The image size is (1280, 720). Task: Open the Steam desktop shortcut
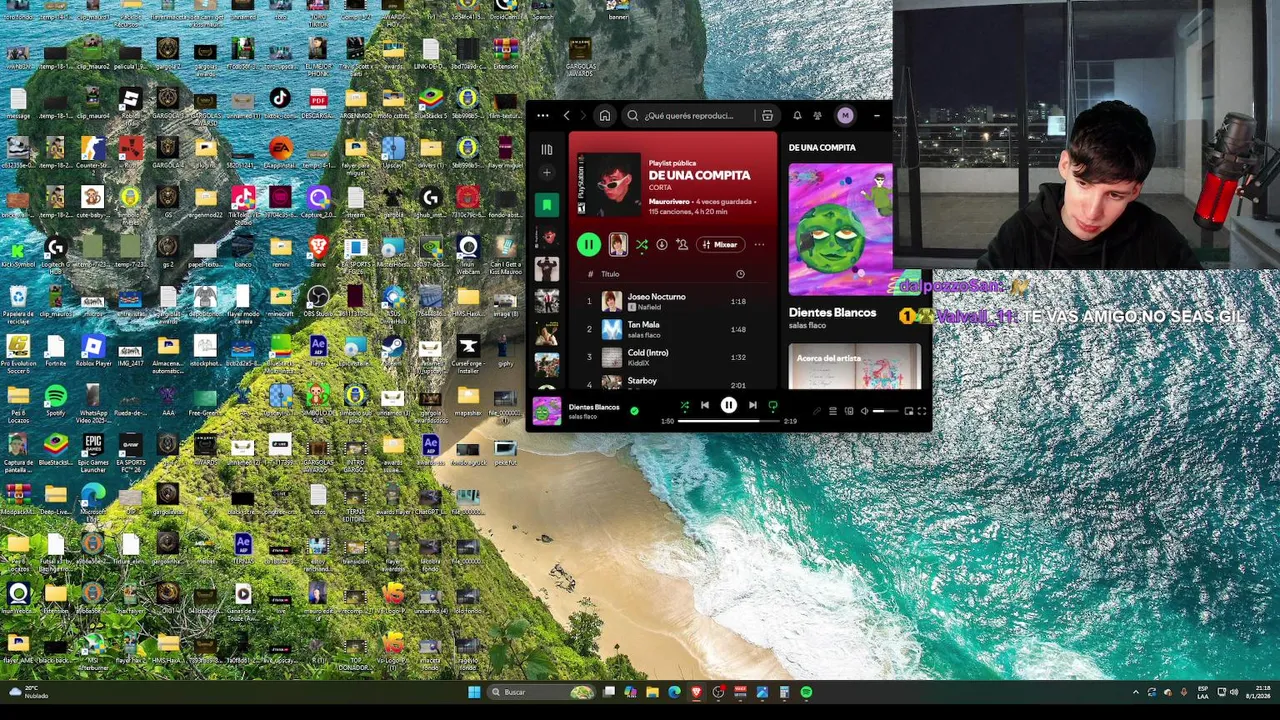[393, 350]
